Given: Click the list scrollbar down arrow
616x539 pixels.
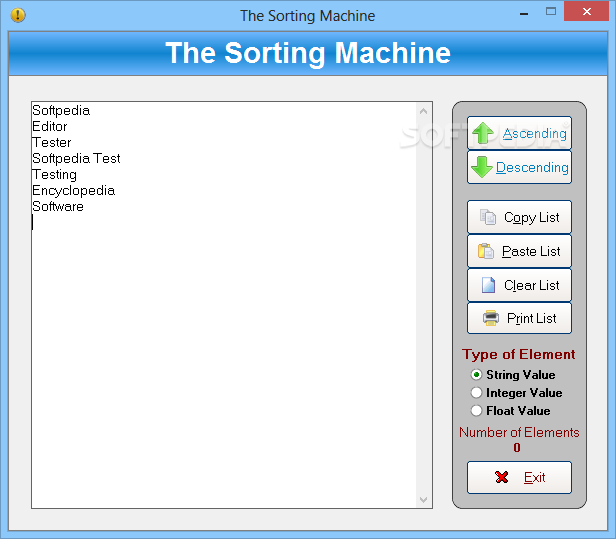Looking at the screenshot, I should coord(423,500).
